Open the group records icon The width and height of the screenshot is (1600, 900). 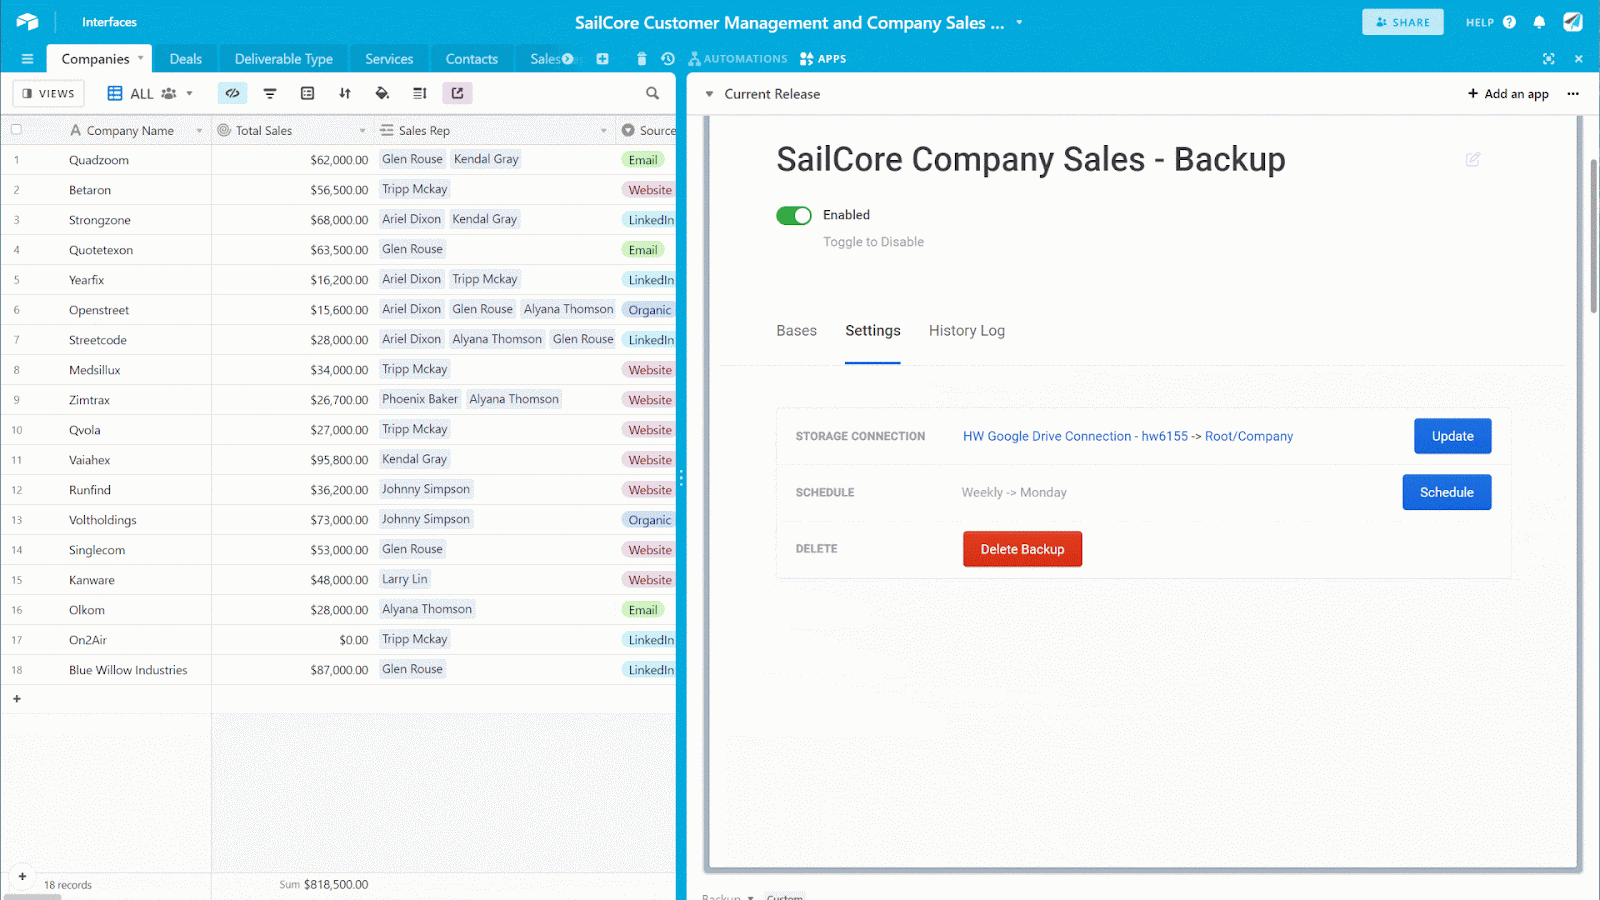point(307,93)
